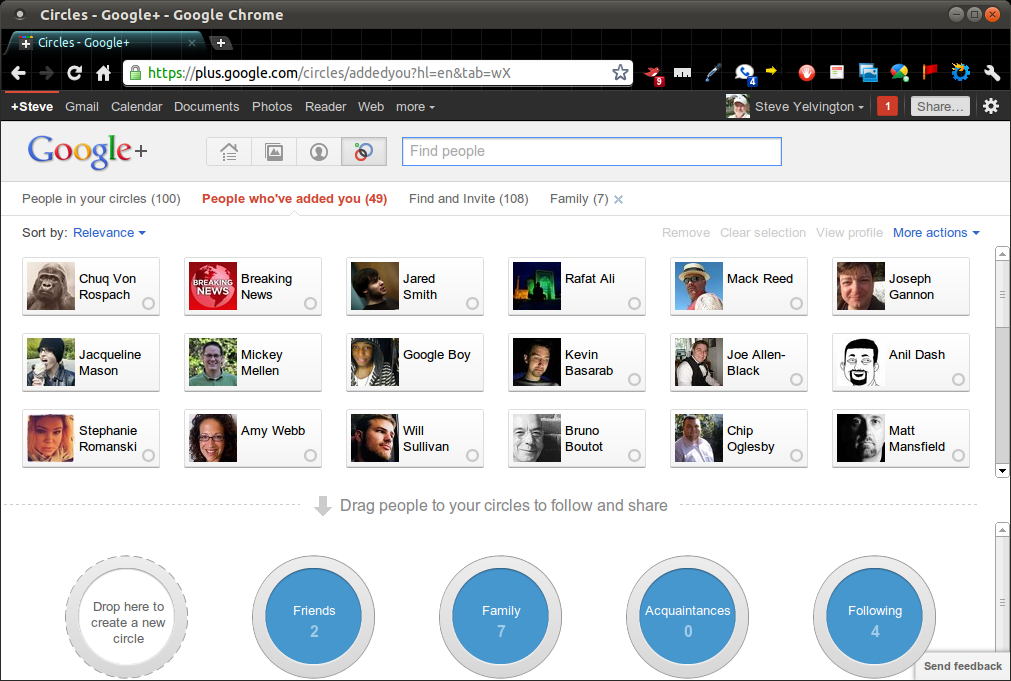Click the screenshot windows extension icon
The image size is (1011, 681).
(868, 73)
